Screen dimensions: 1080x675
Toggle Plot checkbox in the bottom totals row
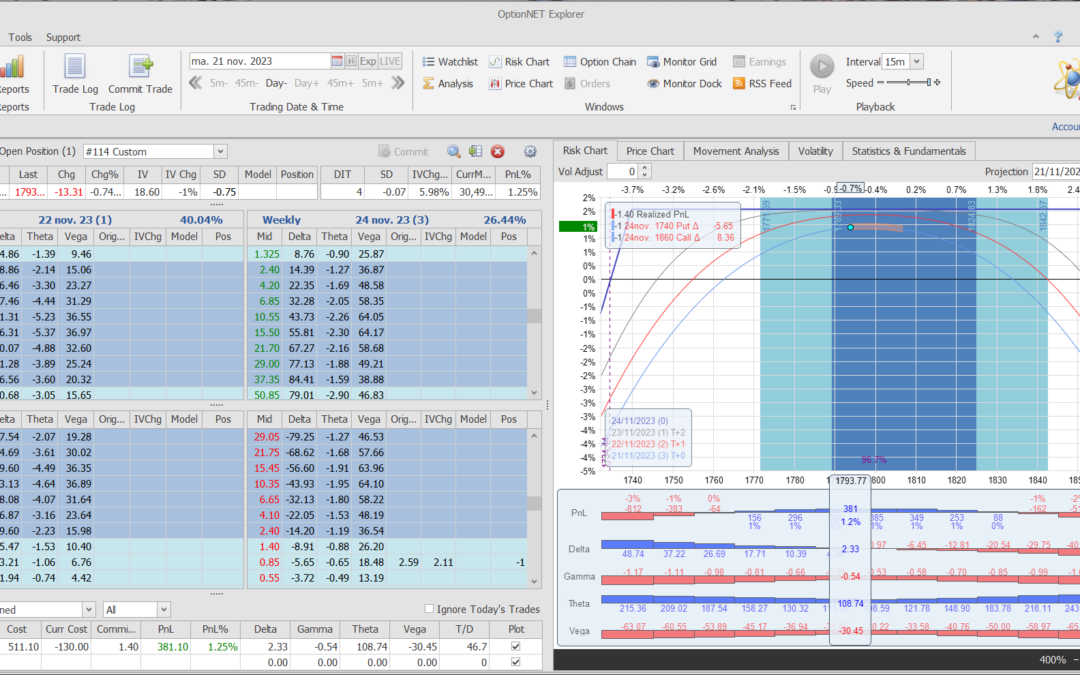tap(515, 662)
